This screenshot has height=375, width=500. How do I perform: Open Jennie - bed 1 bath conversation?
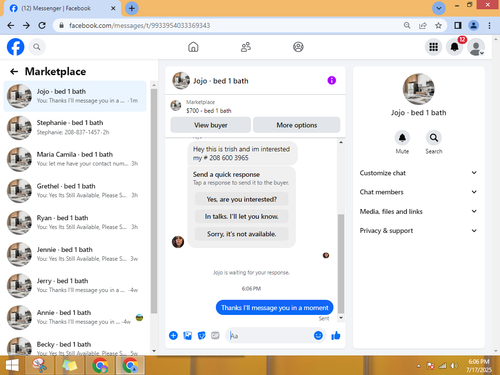coord(75,254)
